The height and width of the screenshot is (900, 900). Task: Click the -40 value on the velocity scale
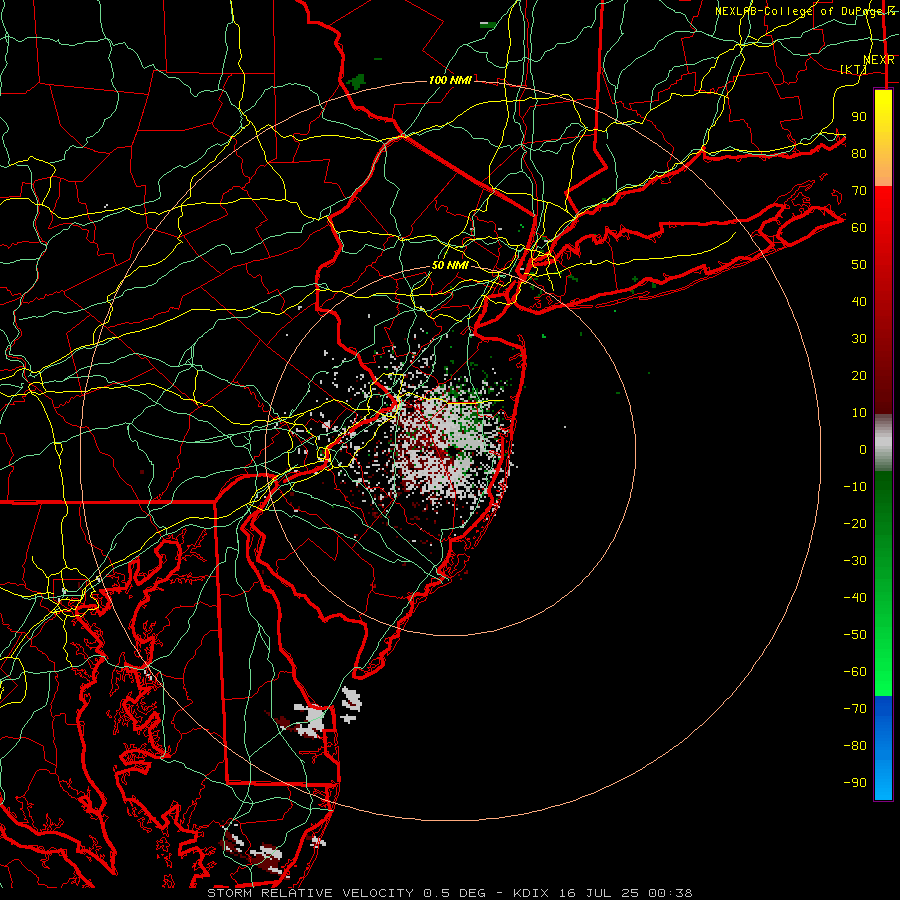855,598
